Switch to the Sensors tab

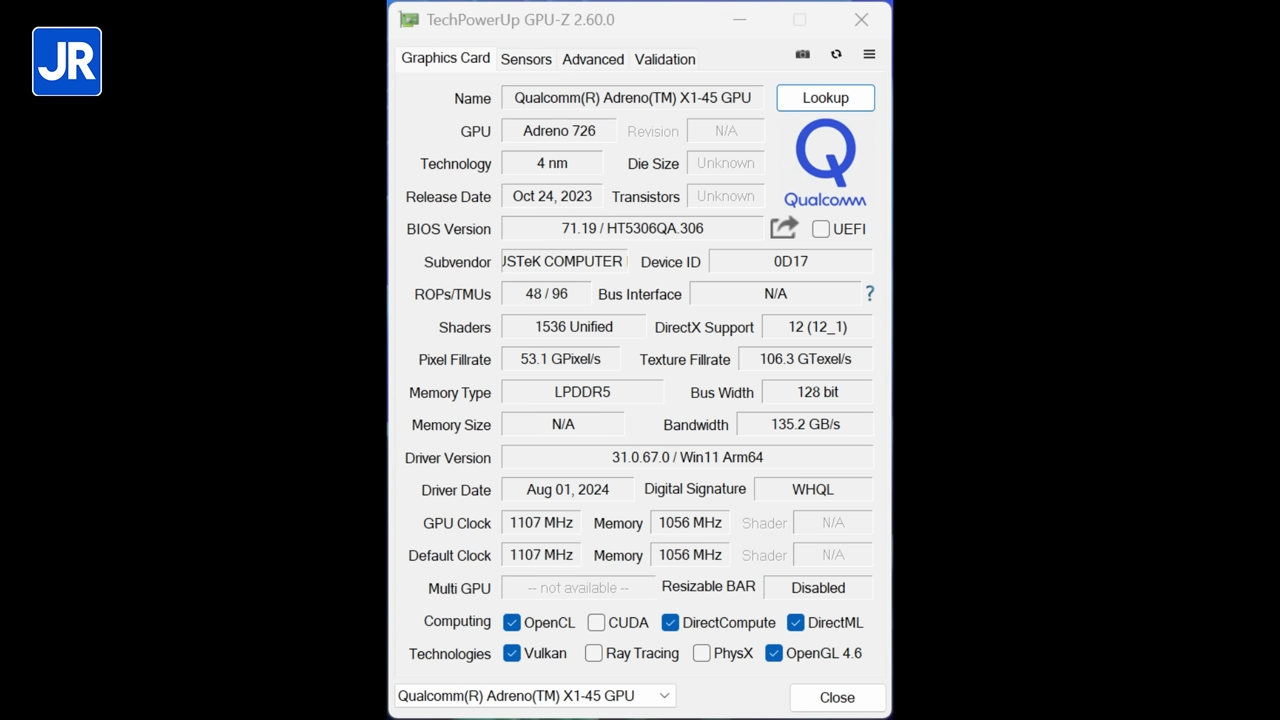[x=526, y=59]
